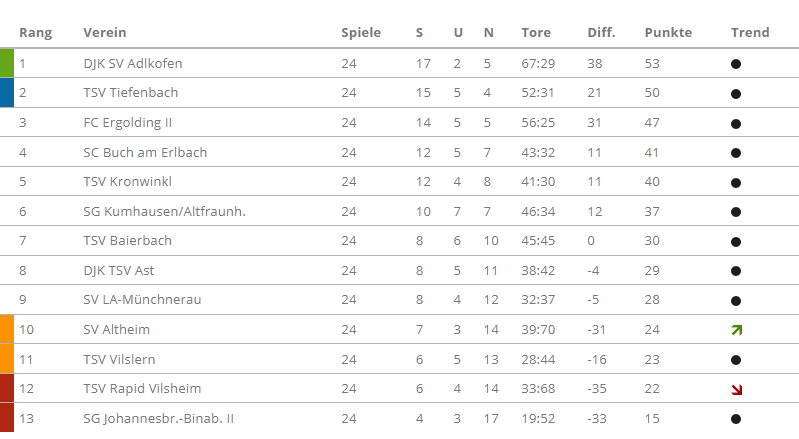Open the DJK SV Adlkofen team link
Screen dimensions: 799x439
pyautogui.click(x=132, y=64)
